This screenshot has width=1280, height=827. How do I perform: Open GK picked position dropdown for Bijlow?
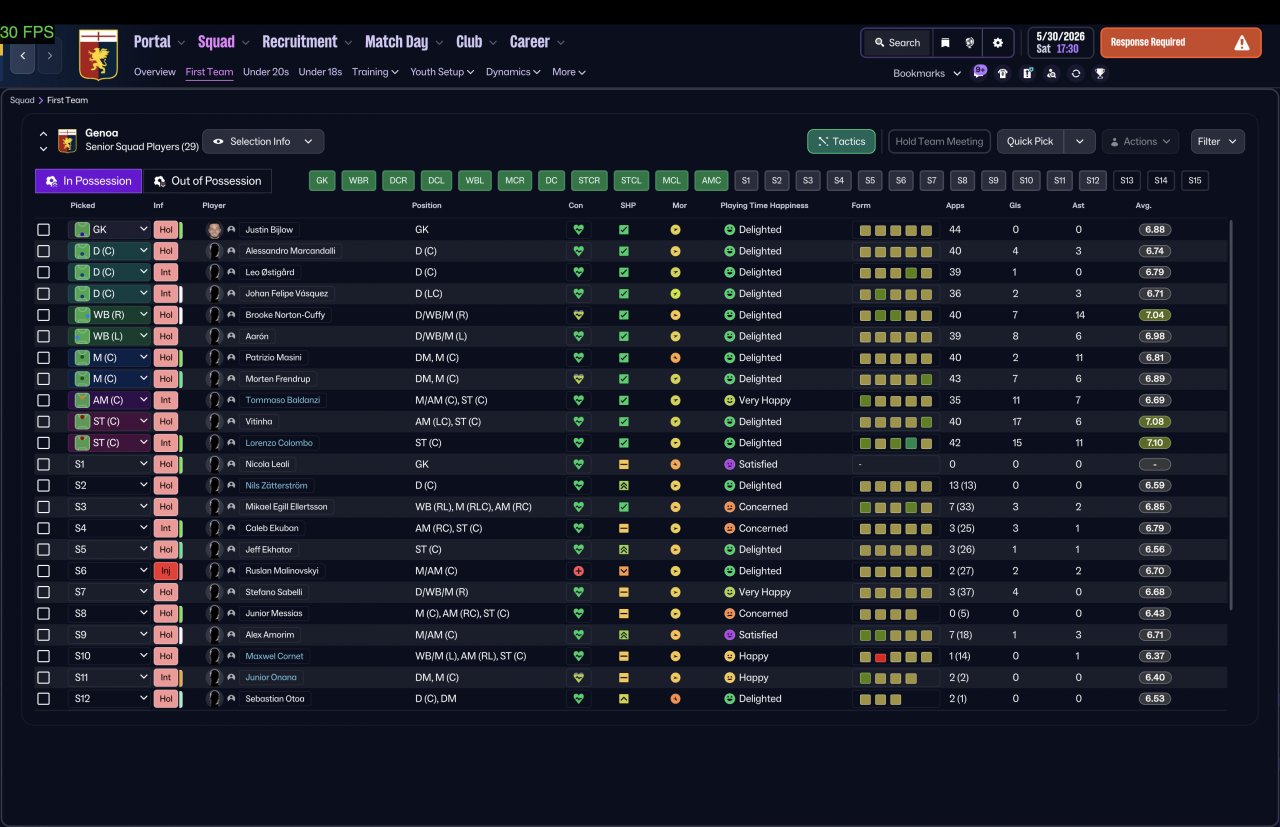(x=109, y=229)
